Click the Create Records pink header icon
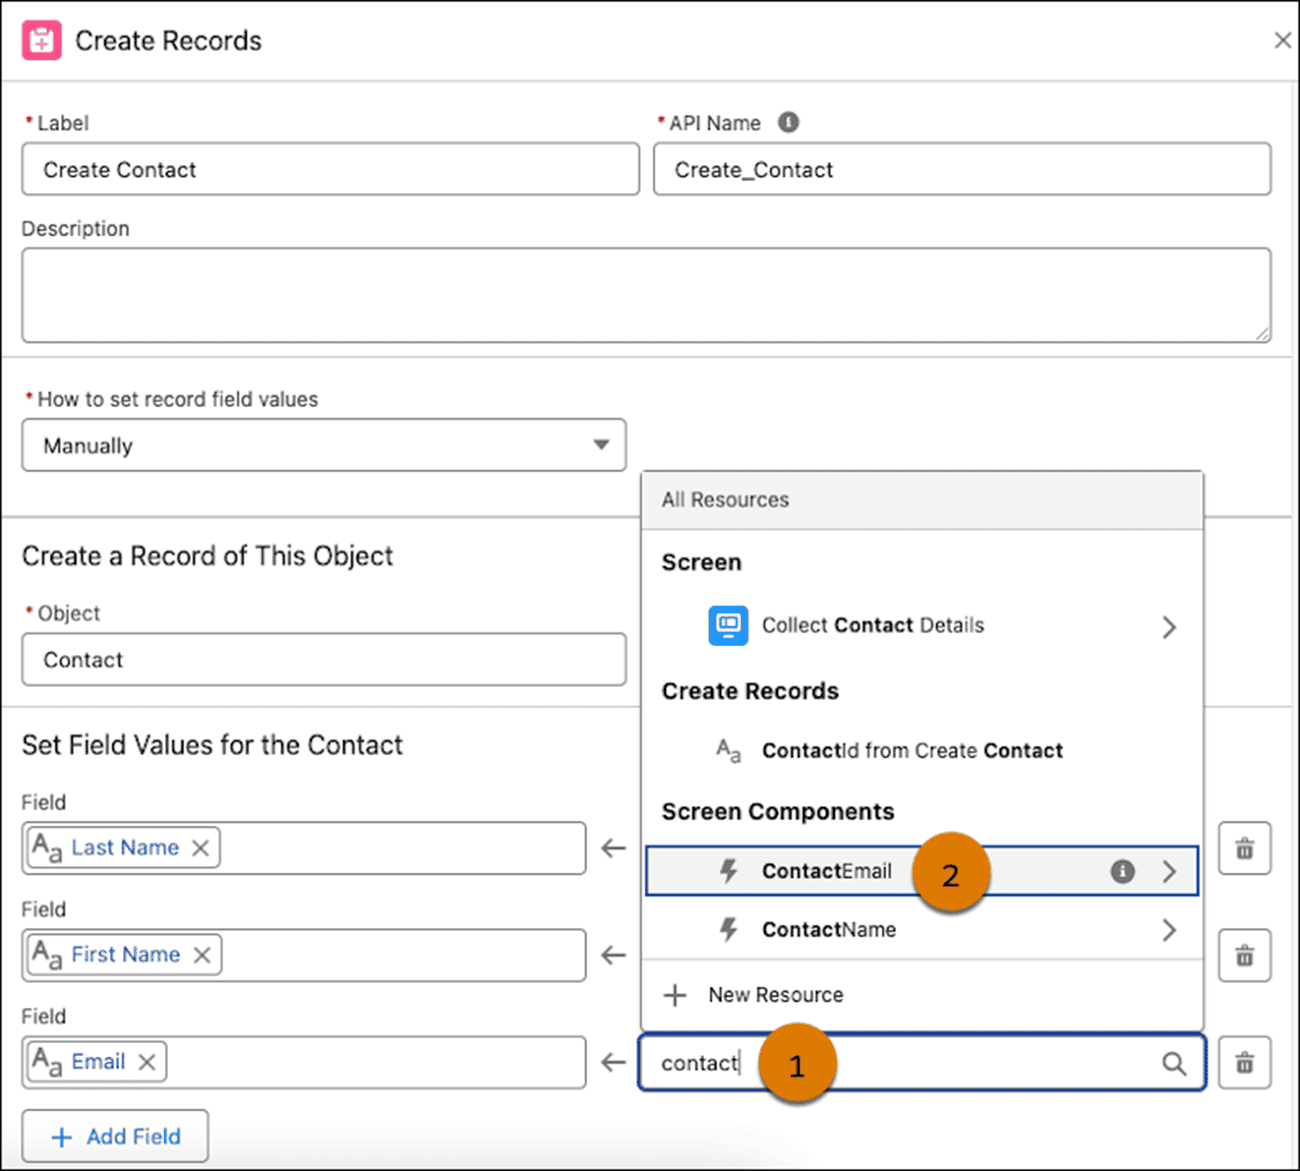 [41, 41]
